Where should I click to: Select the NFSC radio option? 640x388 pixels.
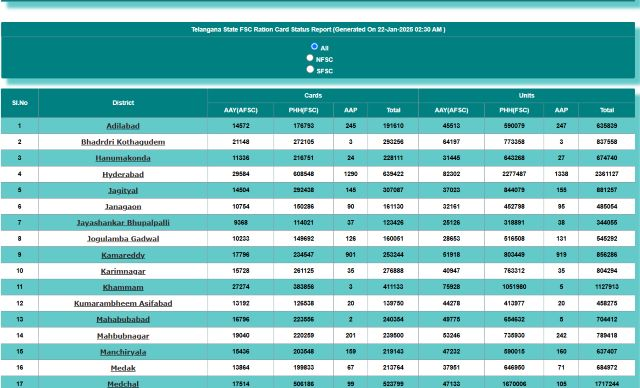pyautogui.click(x=310, y=58)
